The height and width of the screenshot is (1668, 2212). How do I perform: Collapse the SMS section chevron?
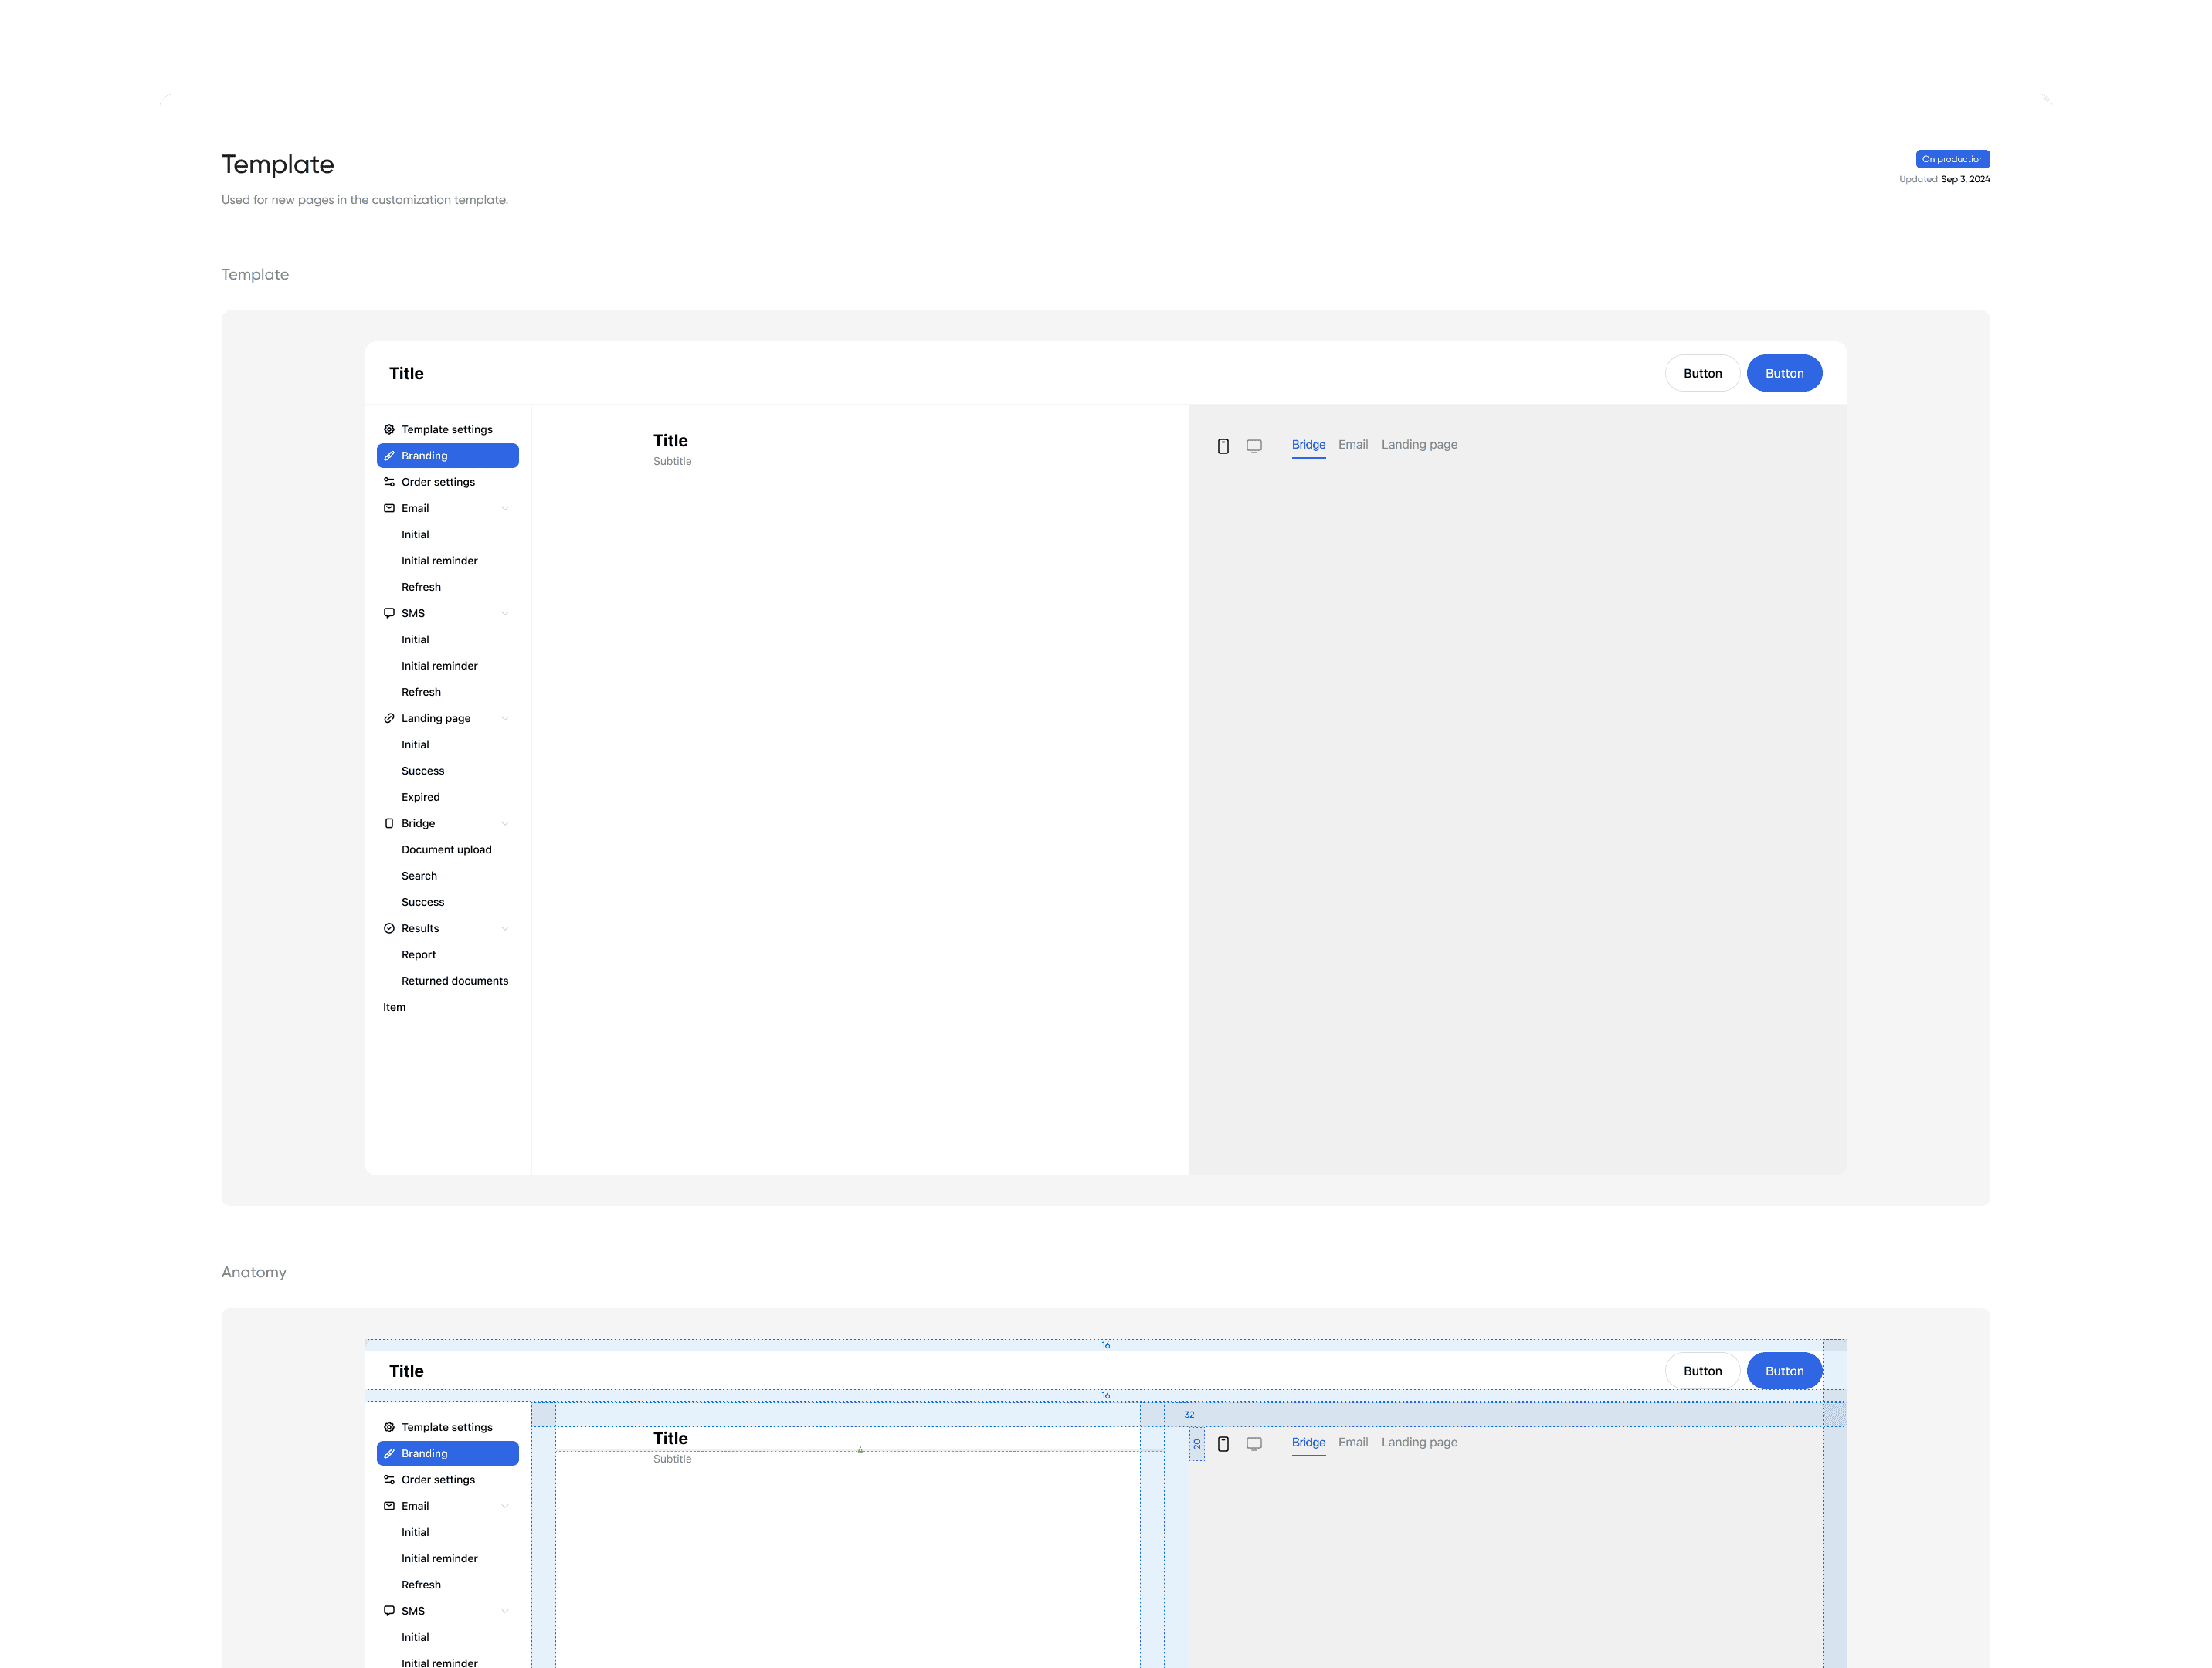coord(505,613)
